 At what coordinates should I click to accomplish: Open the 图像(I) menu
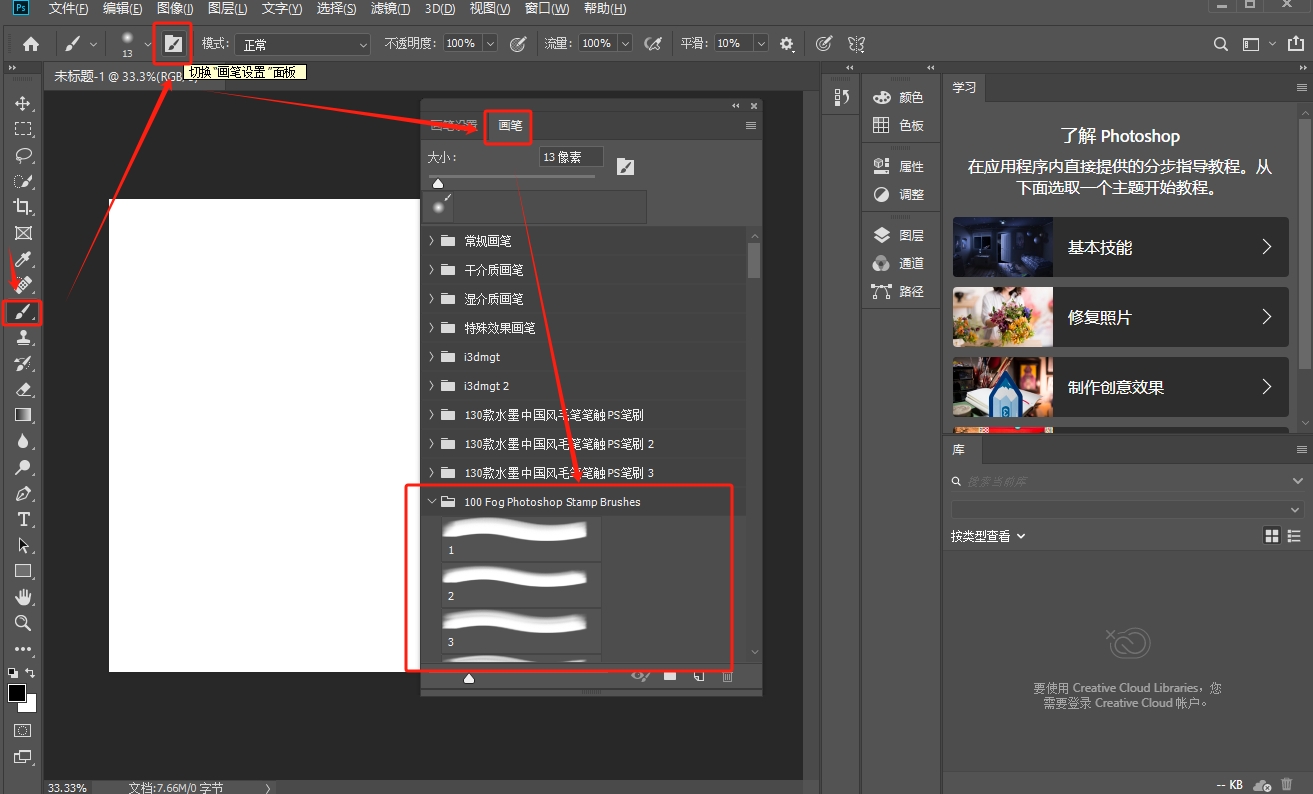(x=175, y=9)
